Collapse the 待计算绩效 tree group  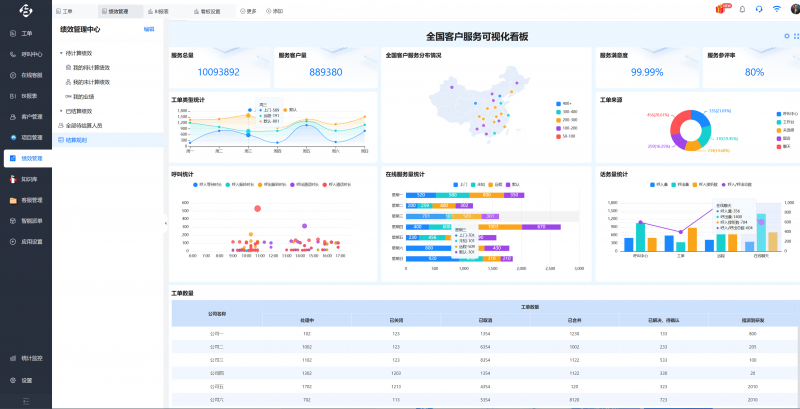[x=61, y=53]
